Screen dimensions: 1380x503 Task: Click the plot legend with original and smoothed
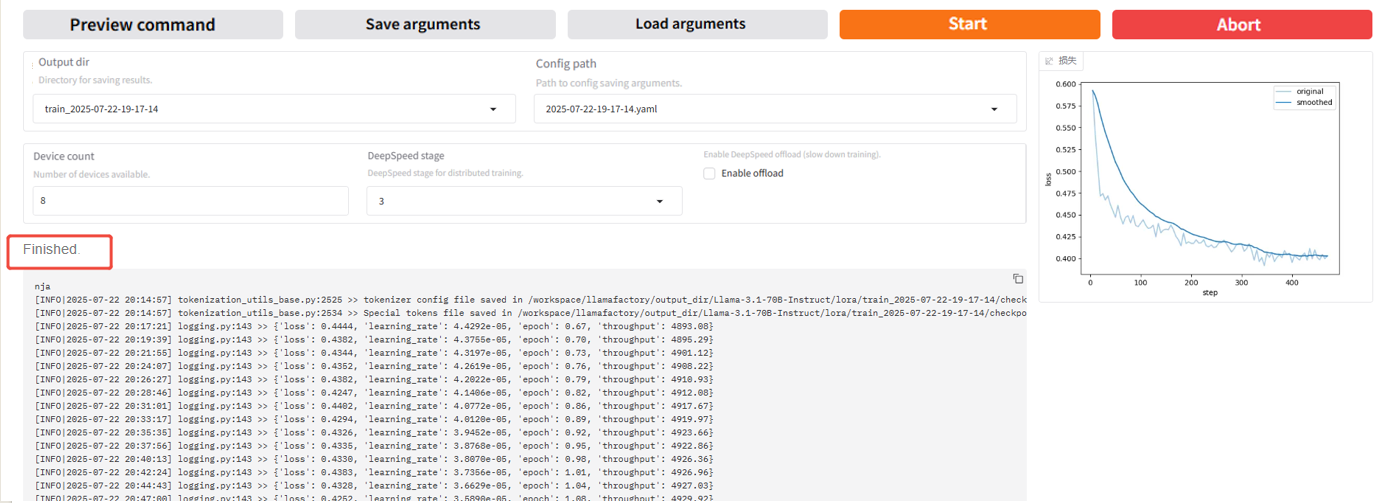[x=1303, y=97]
